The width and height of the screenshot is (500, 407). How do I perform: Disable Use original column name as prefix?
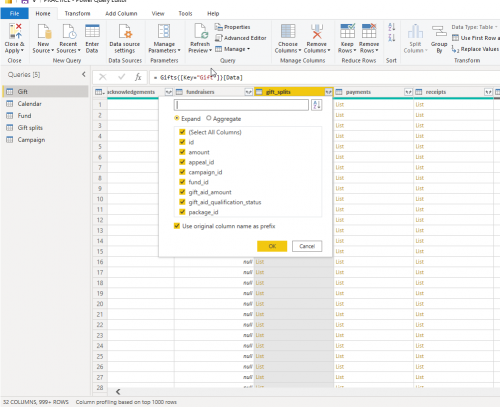click(x=177, y=226)
